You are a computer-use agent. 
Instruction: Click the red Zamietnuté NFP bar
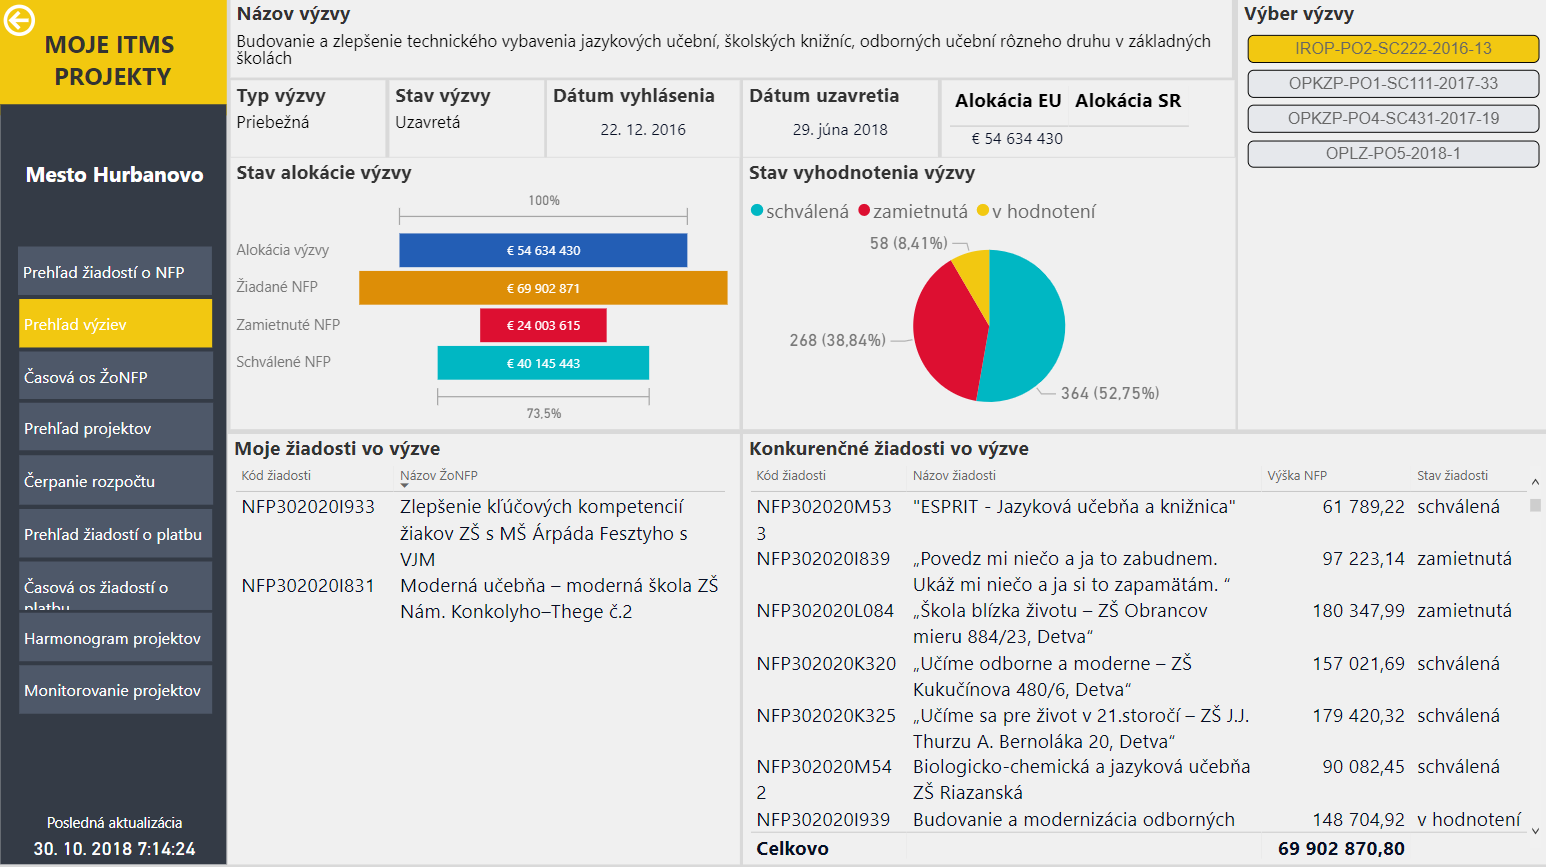coord(543,325)
